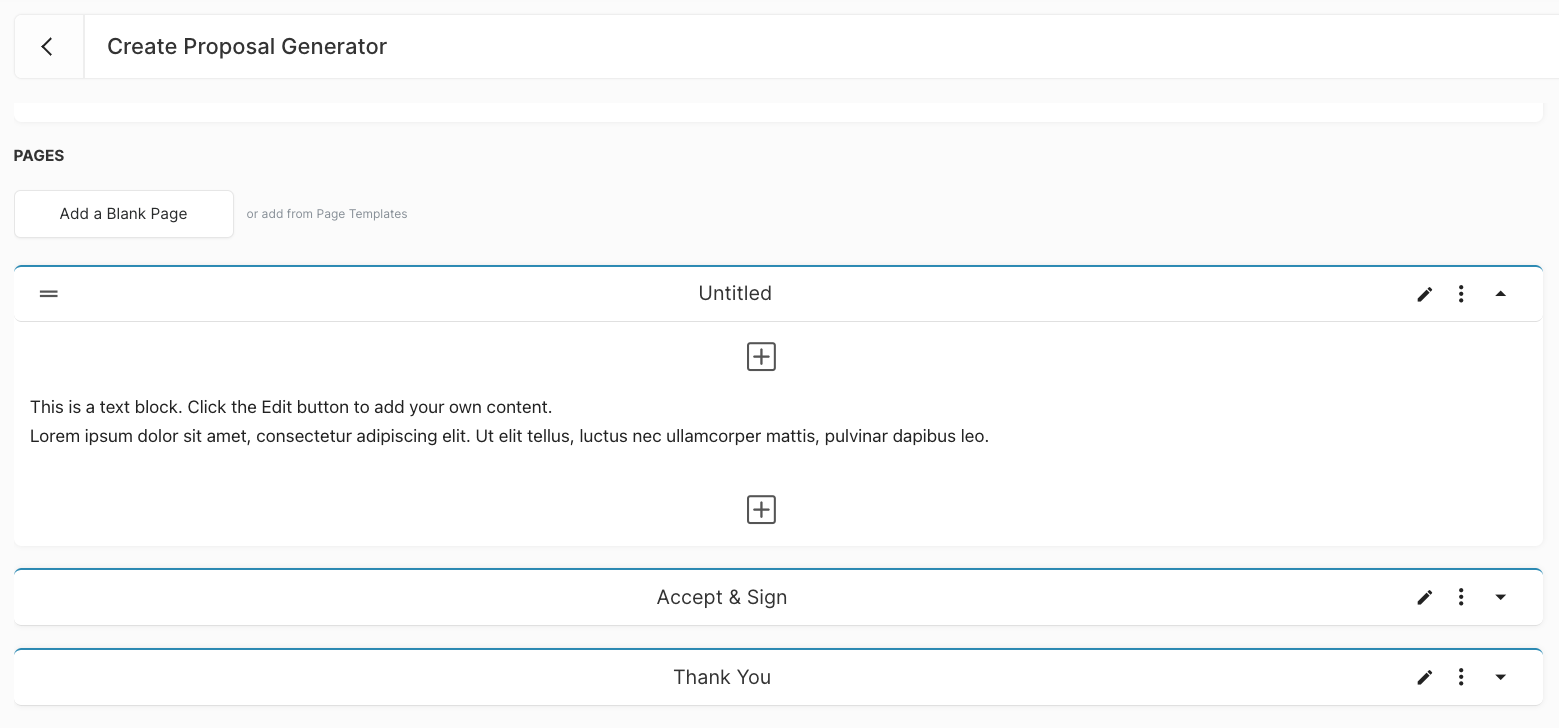Select the Lorem ipsum paragraph text
The width and height of the screenshot is (1559, 728).
point(509,436)
